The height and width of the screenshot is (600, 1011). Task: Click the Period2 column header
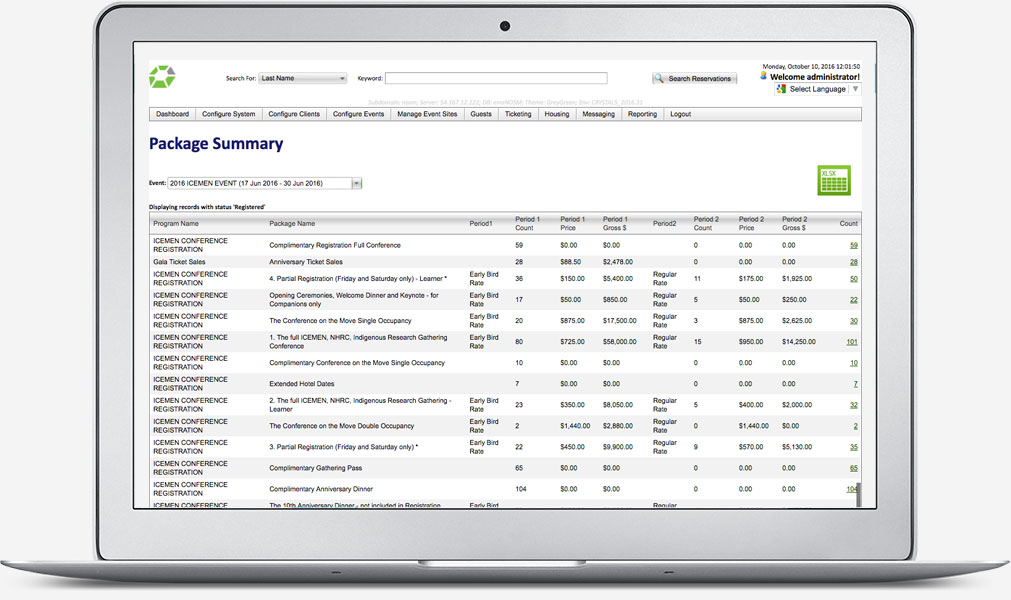[x=664, y=224]
